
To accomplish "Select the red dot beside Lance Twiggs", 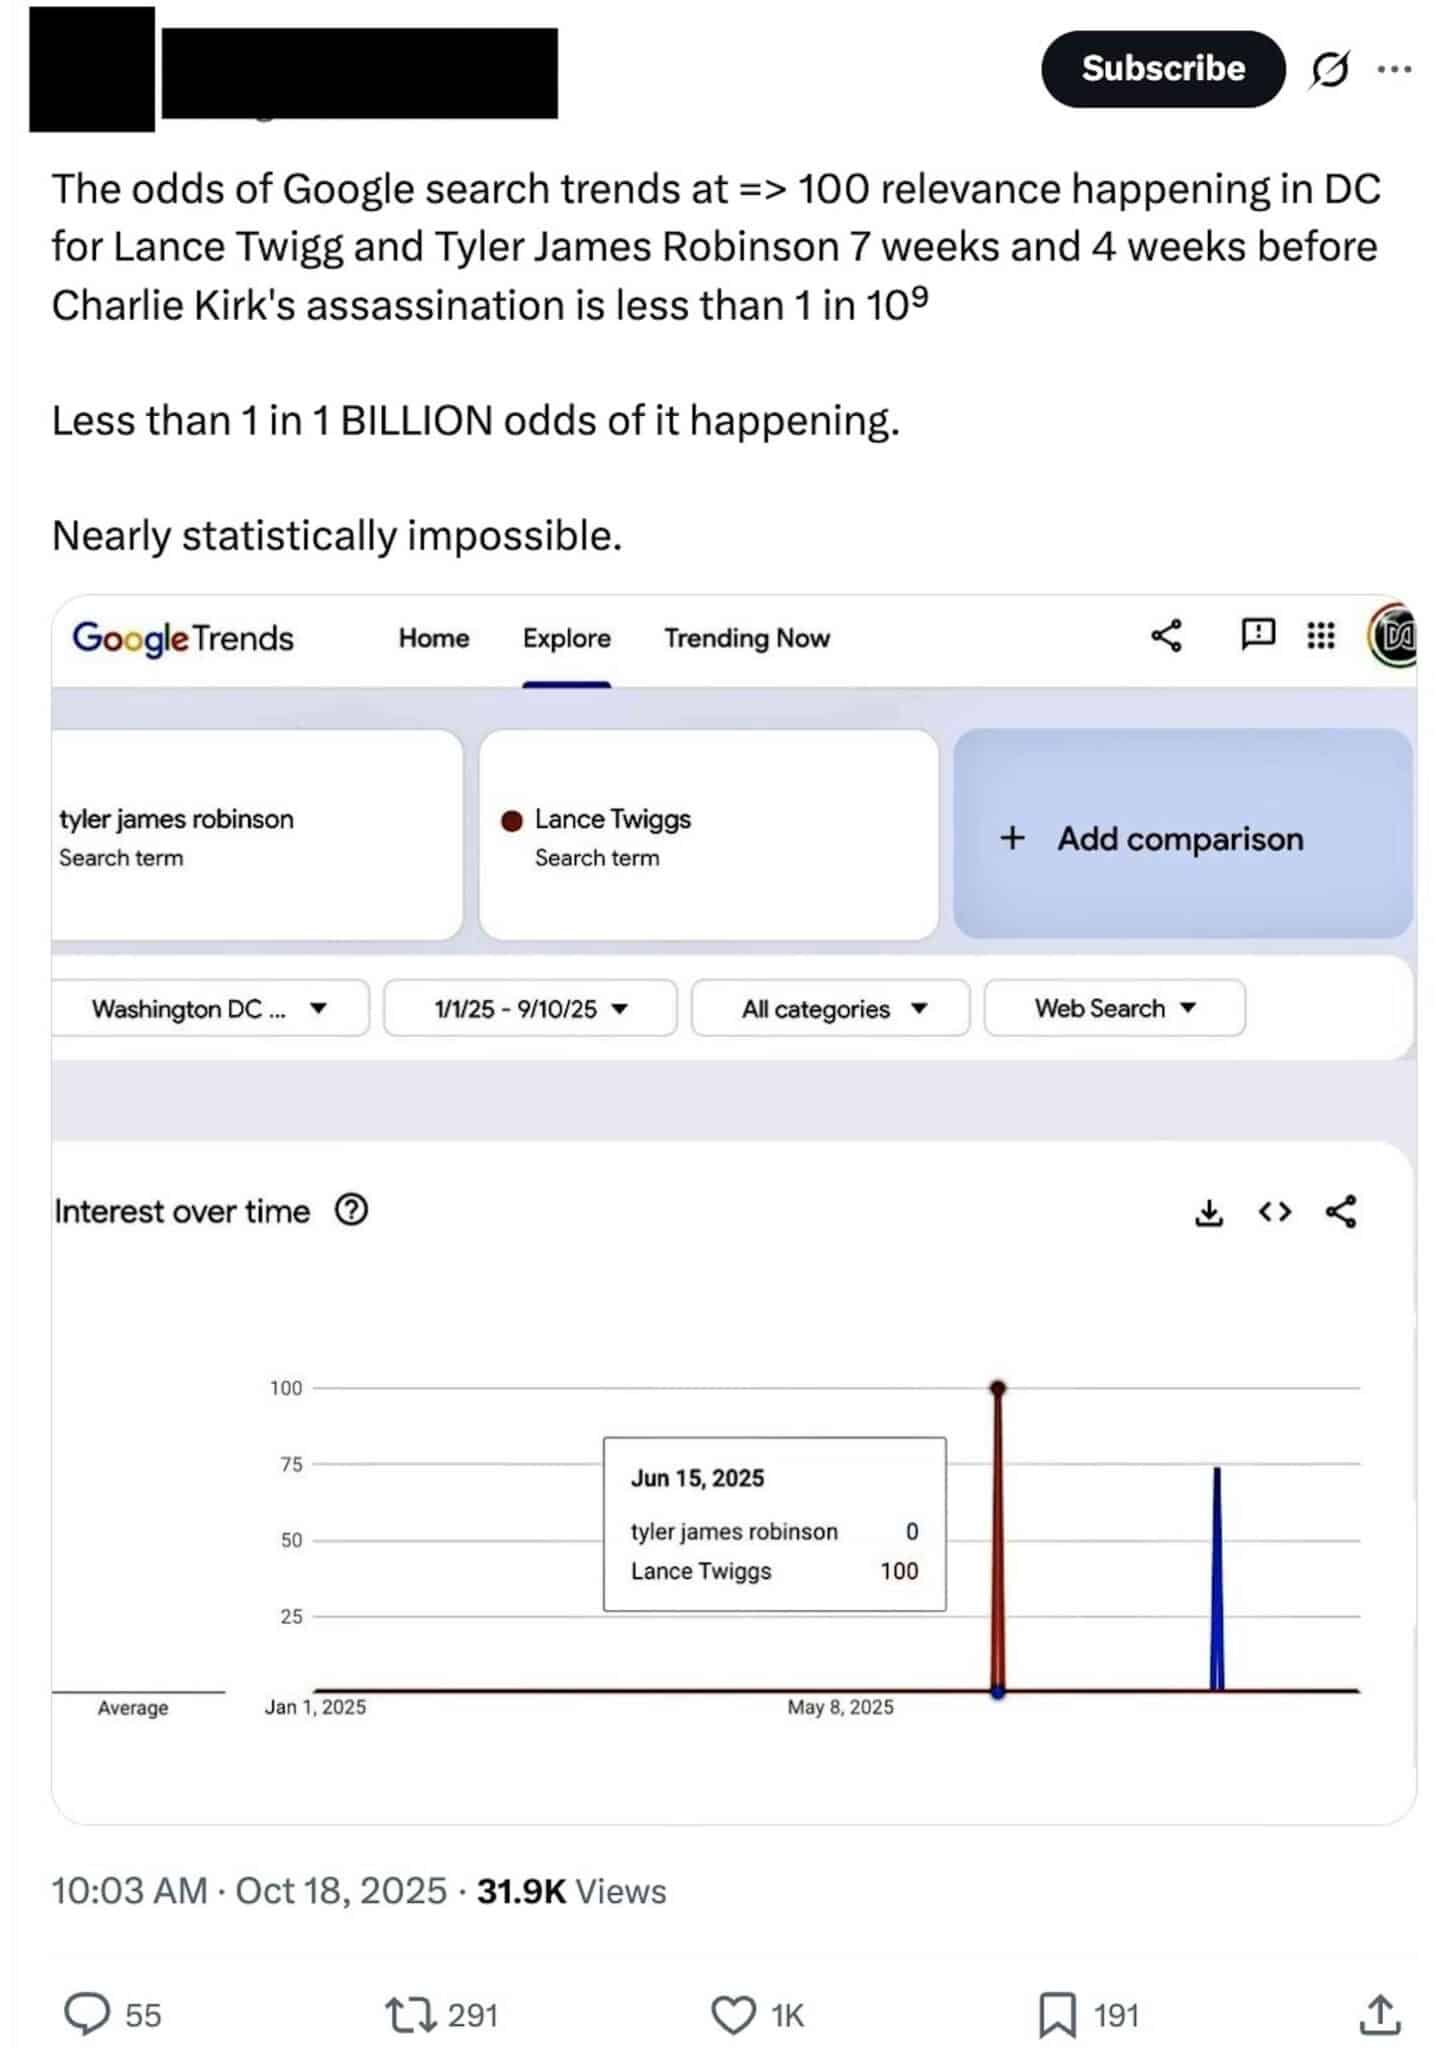I will [x=513, y=819].
